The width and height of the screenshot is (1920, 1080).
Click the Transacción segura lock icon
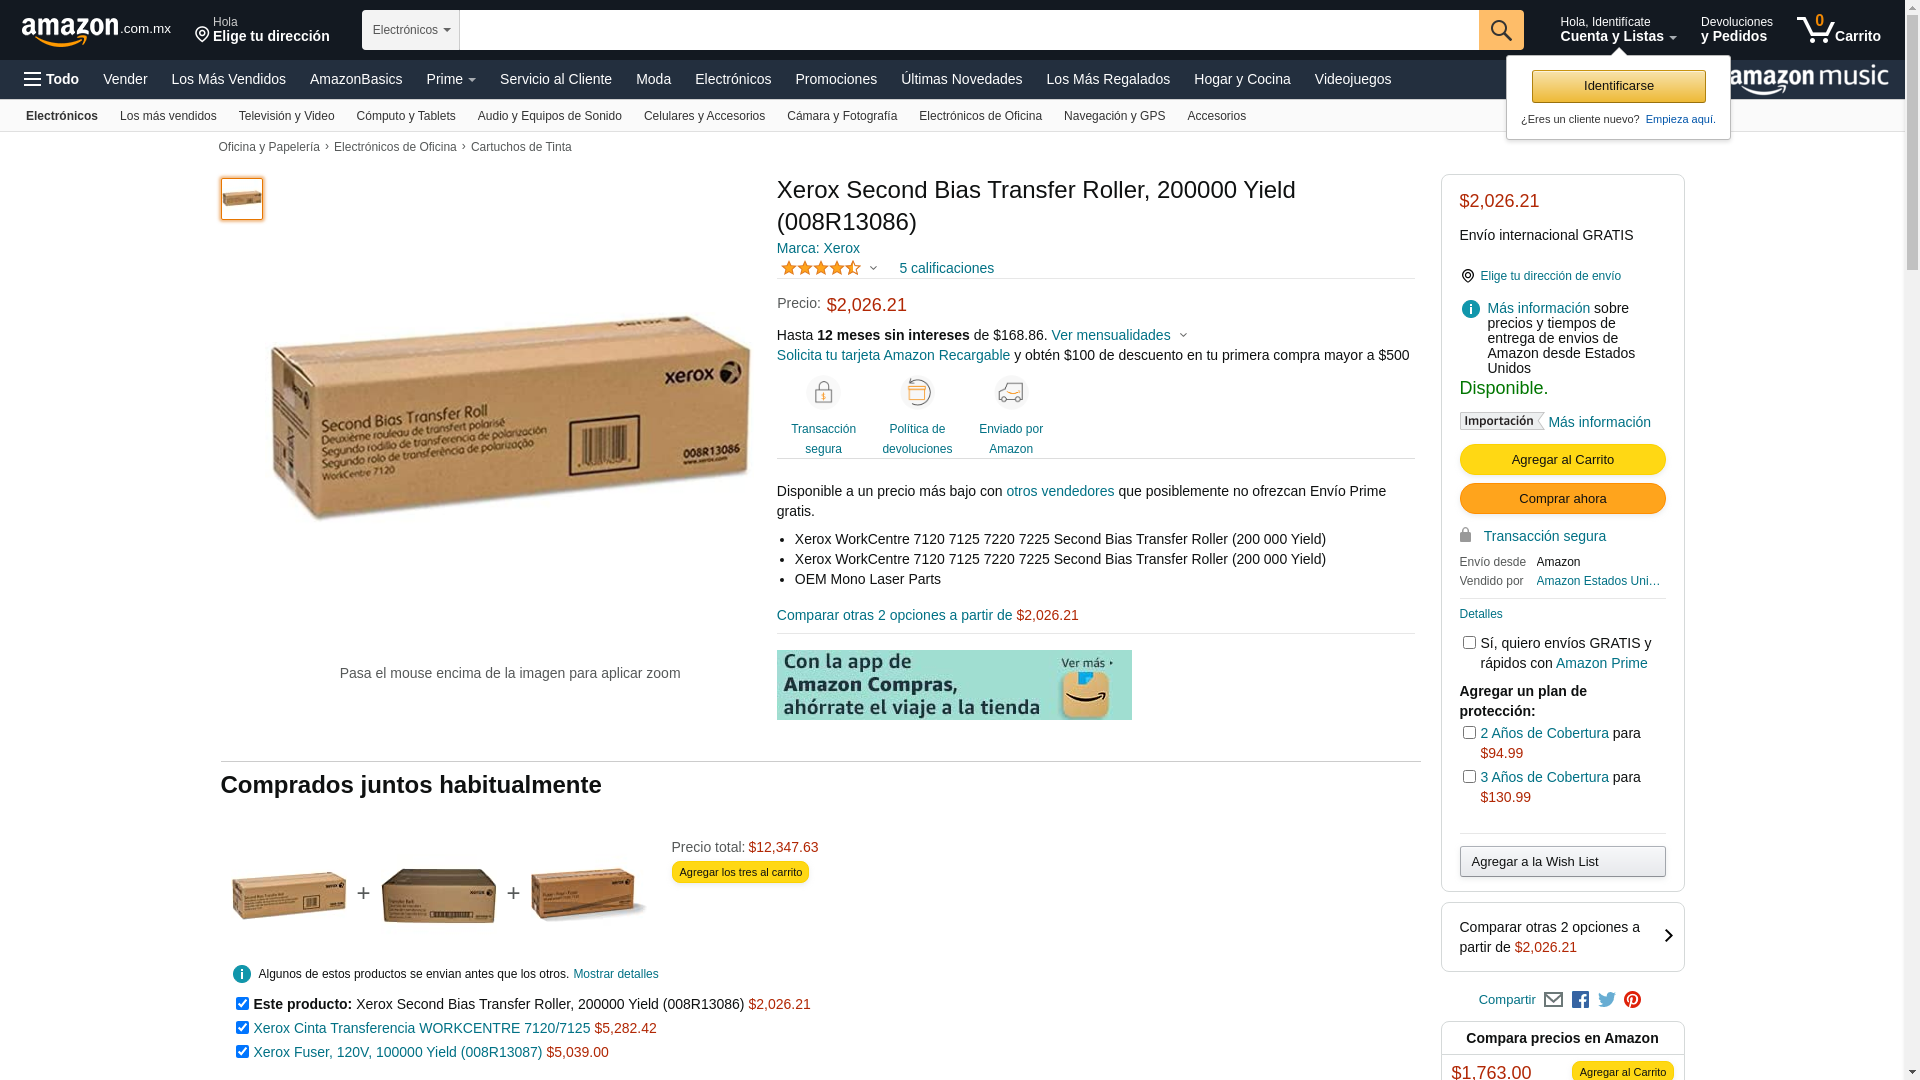(x=823, y=393)
